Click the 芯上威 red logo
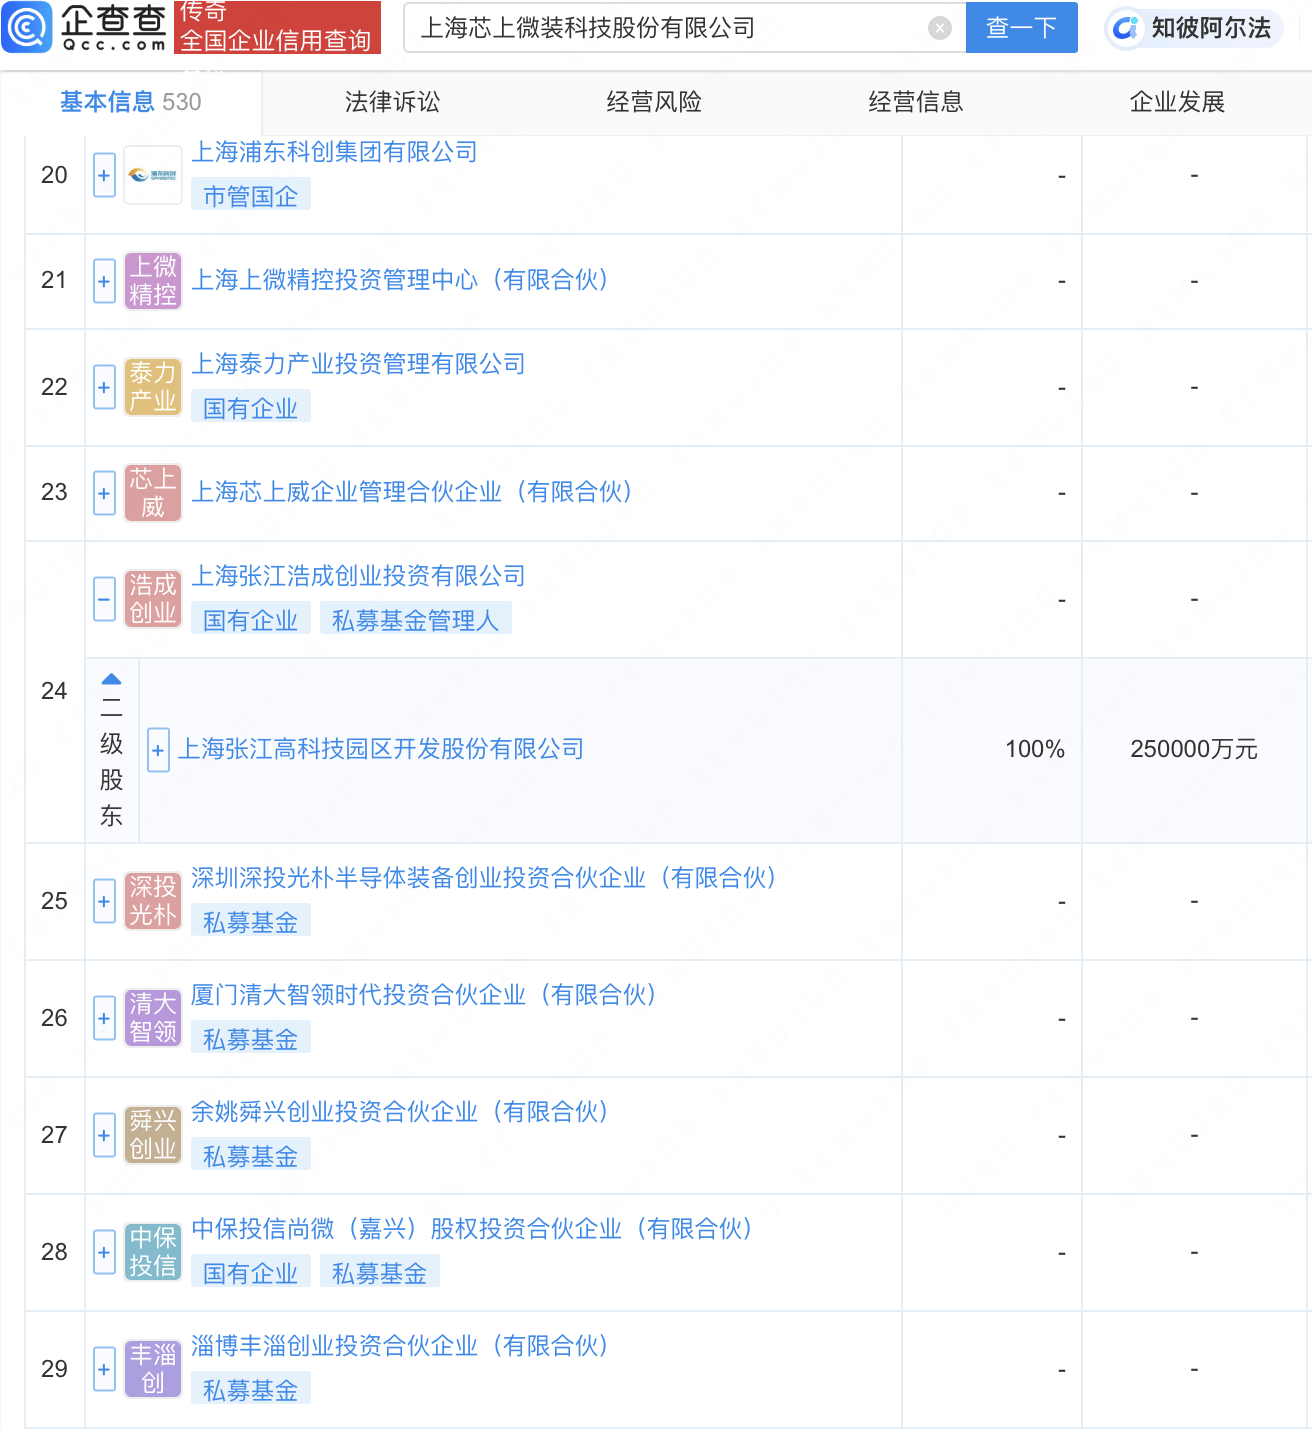 pyautogui.click(x=153, y=493)
